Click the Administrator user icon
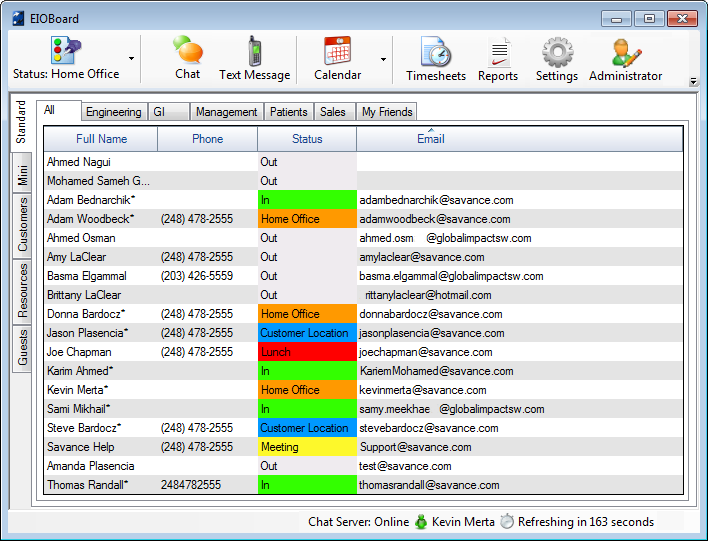 (626, 52)
